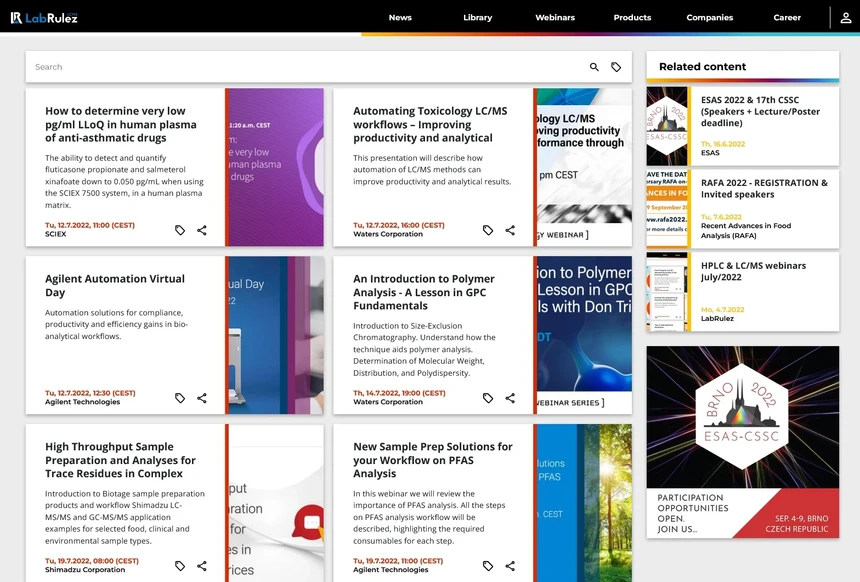860x582 pixels.
Task: Click the Agilent Virtual Day thumbnail image
Action: tap(276, 335)
